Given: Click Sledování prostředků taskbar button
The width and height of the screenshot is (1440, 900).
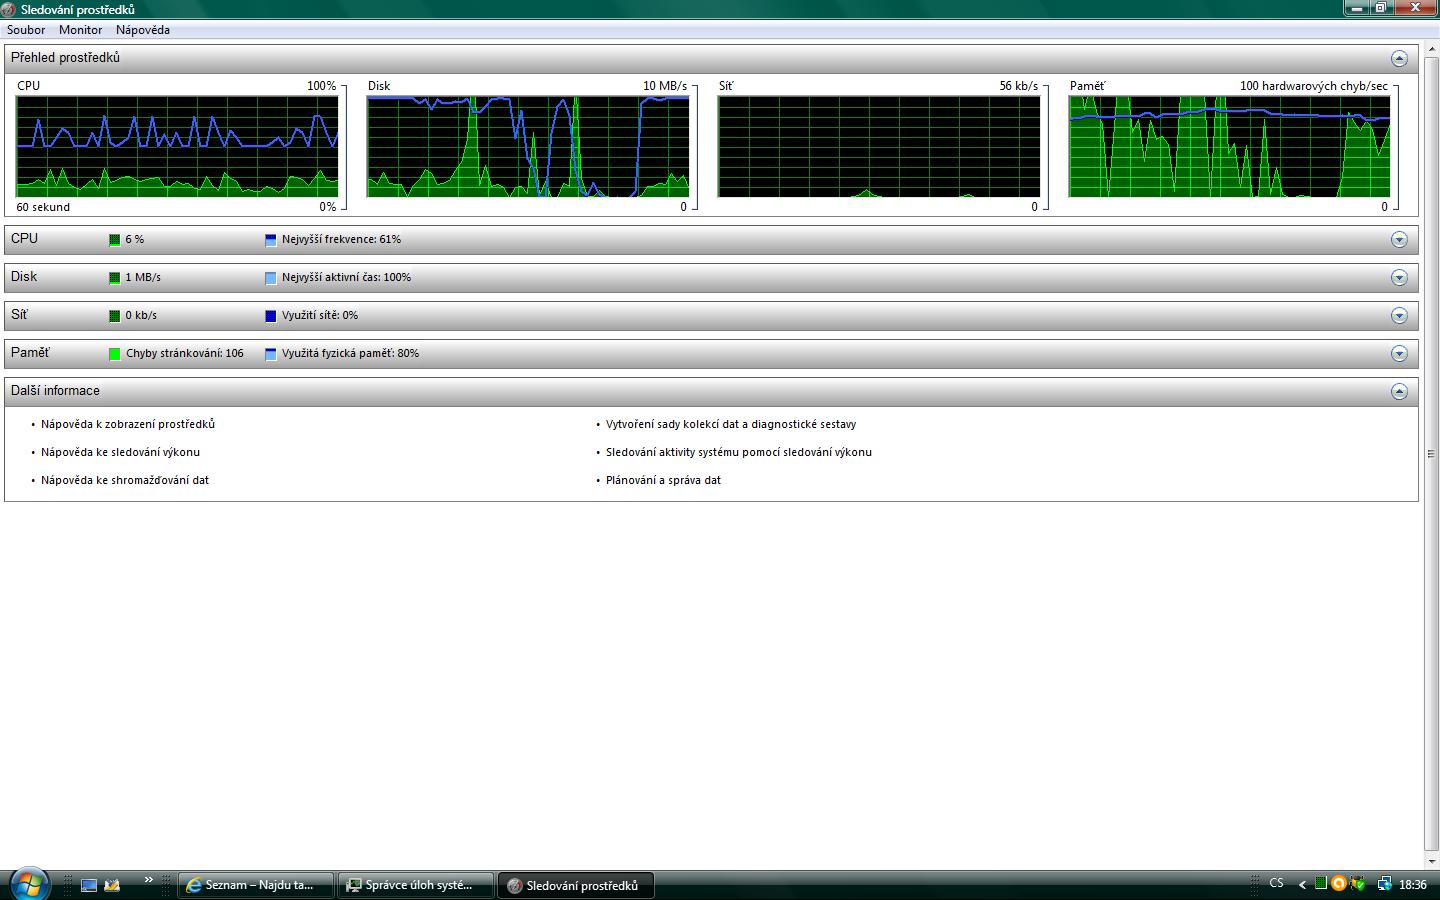Looking at the screenshot, I should [576, 885].
